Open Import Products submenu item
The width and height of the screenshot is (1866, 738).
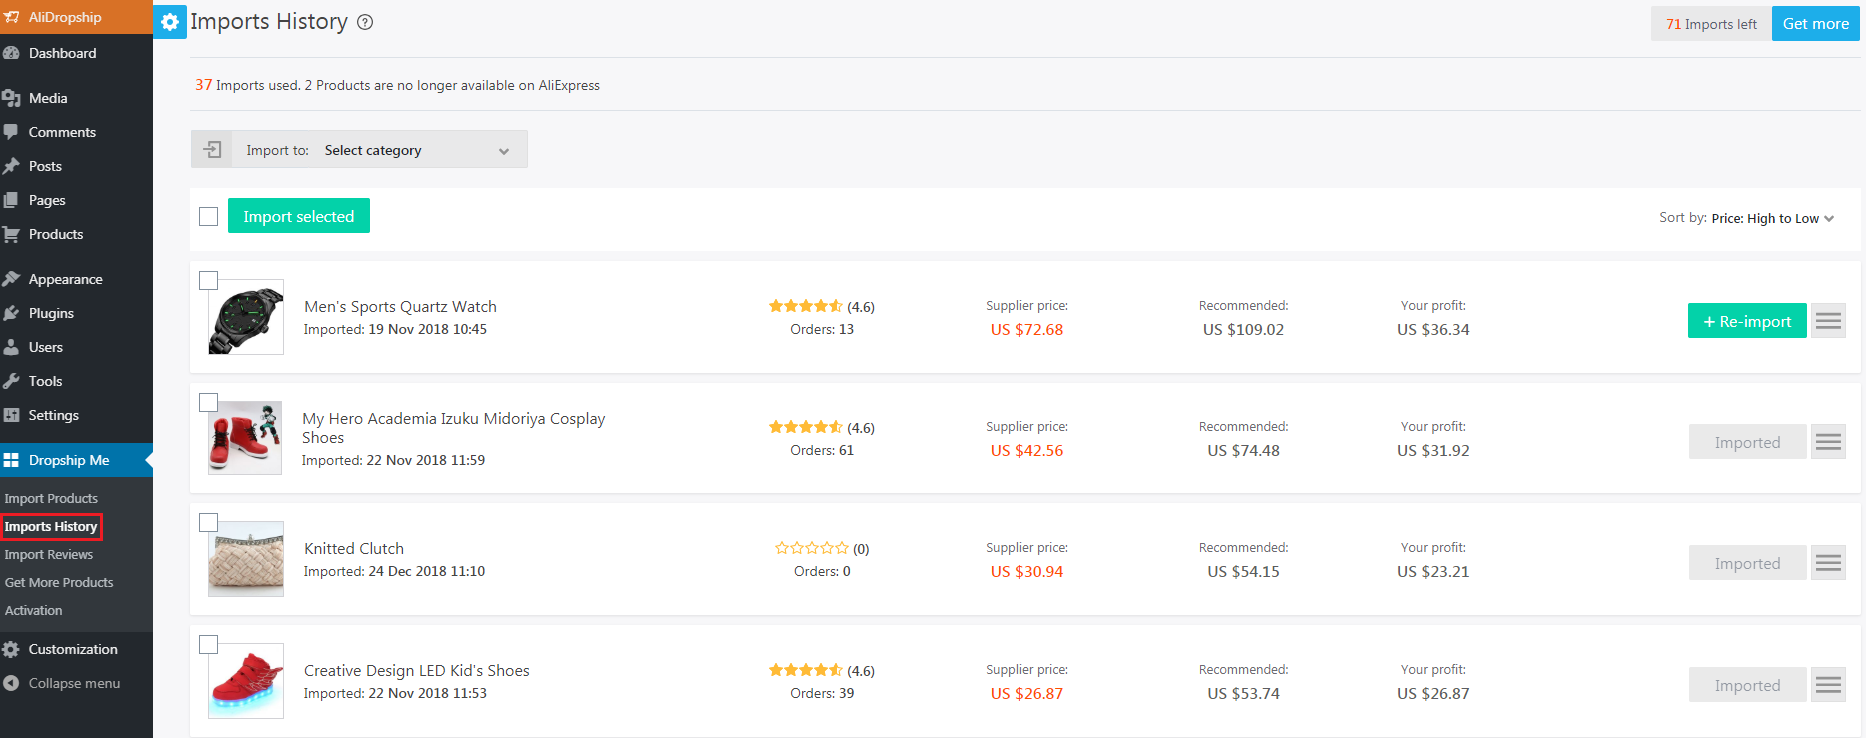[x=51, y=498]
